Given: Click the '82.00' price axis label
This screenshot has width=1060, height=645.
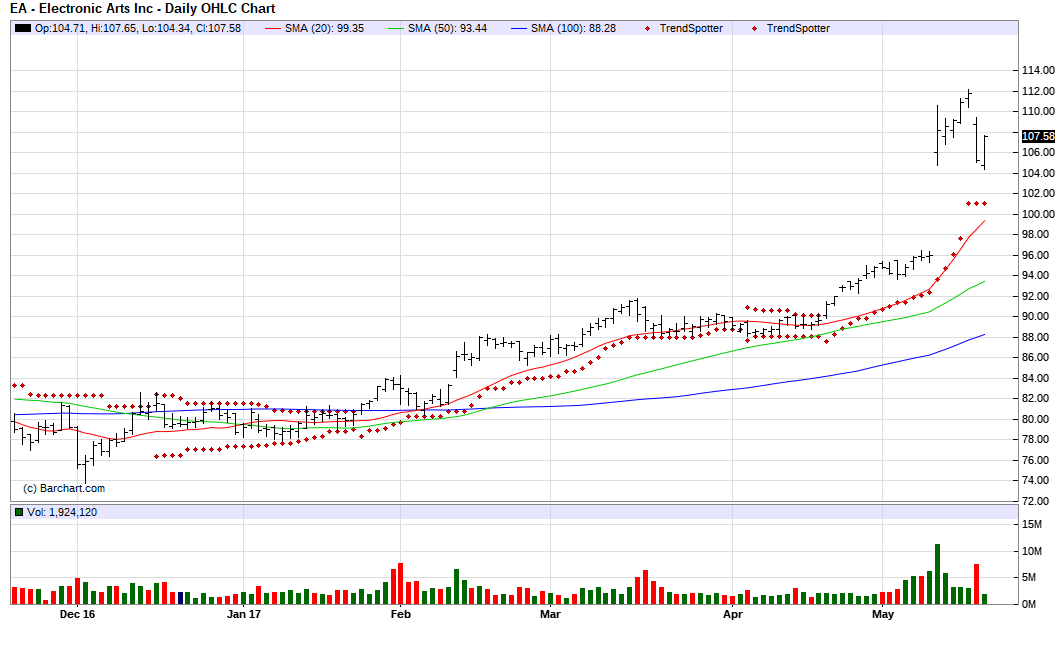Looking at the screenshot, I should coord(1038,398).
